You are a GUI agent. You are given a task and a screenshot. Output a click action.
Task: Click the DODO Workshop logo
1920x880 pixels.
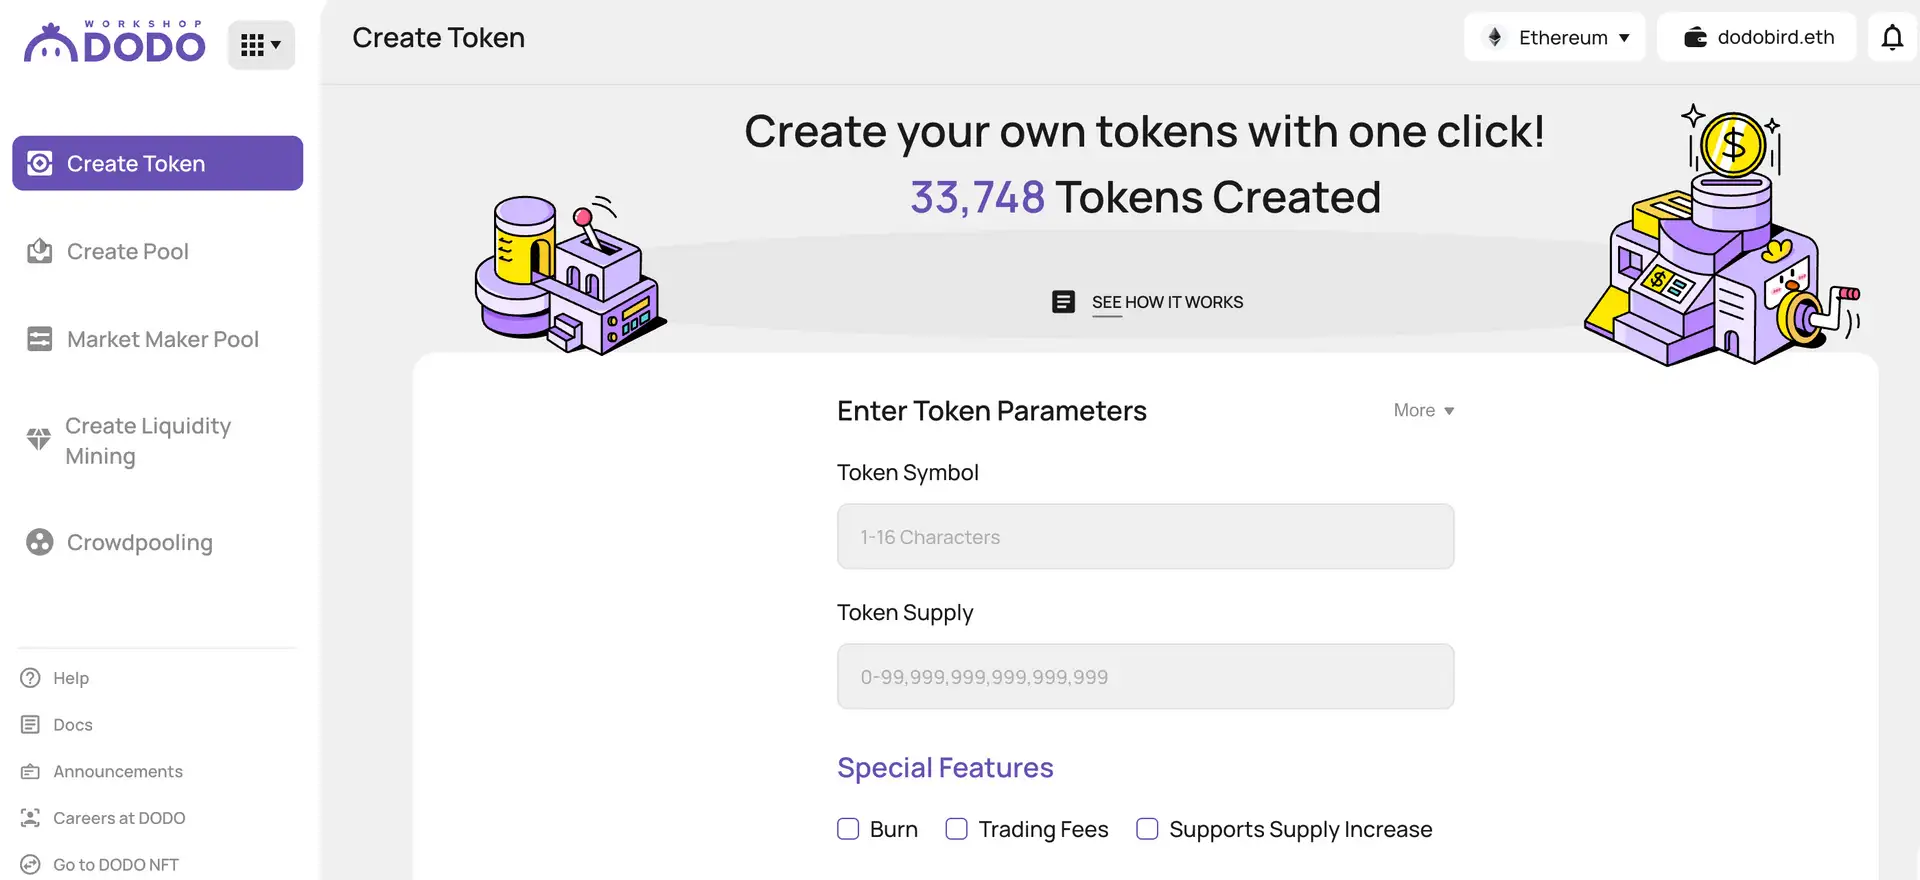115,43
